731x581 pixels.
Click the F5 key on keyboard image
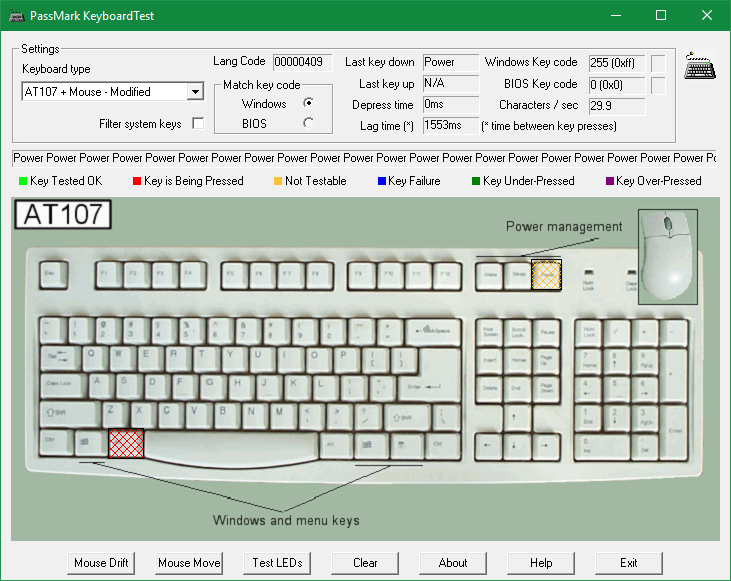[235, 275]
